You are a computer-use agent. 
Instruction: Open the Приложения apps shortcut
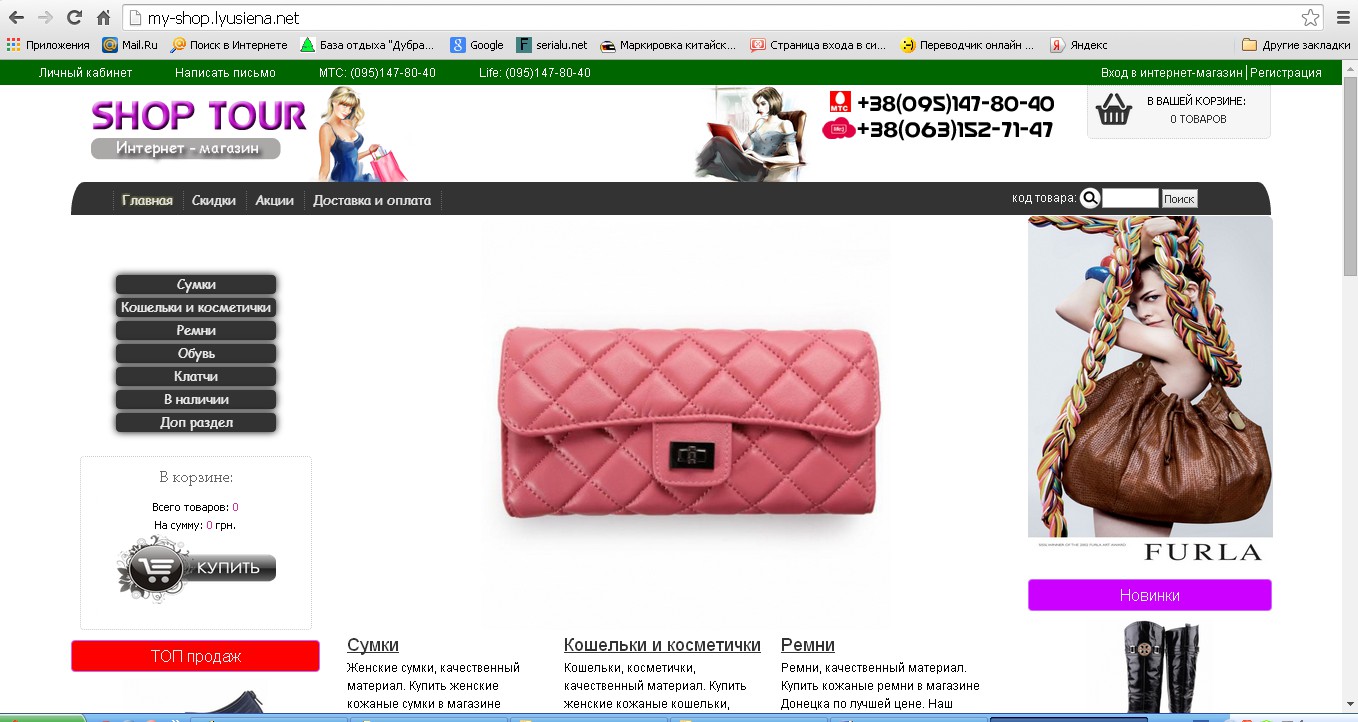click(x=48, y=45)
